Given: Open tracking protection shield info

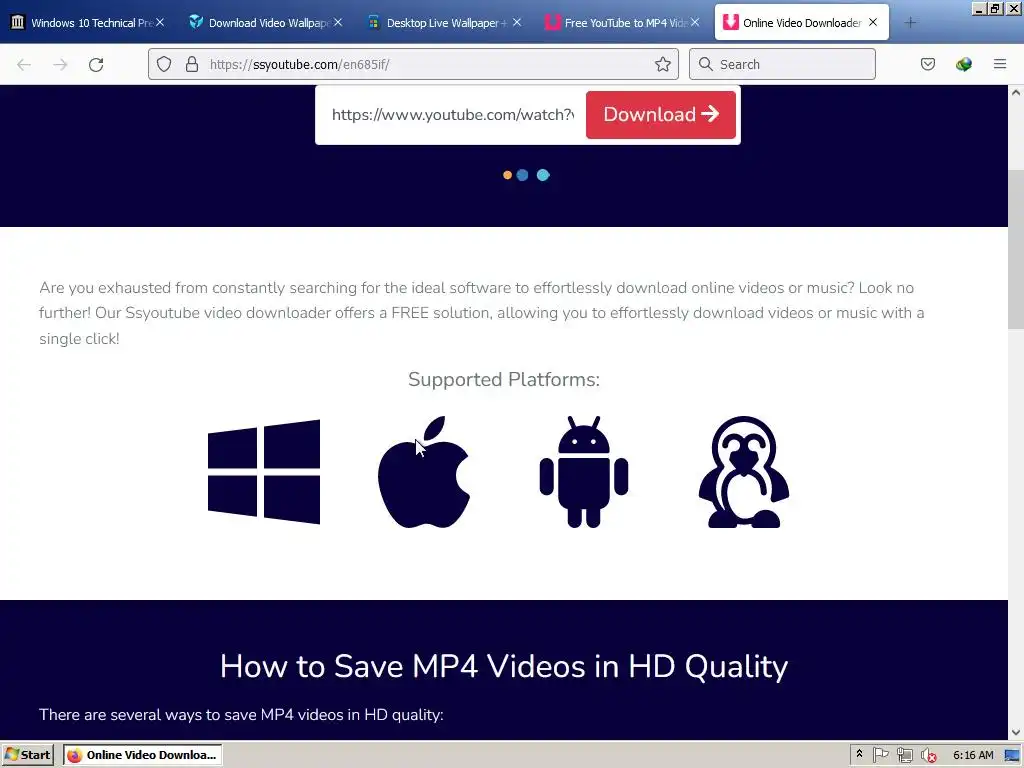Looking at the screenshot, I should (164, 64).
